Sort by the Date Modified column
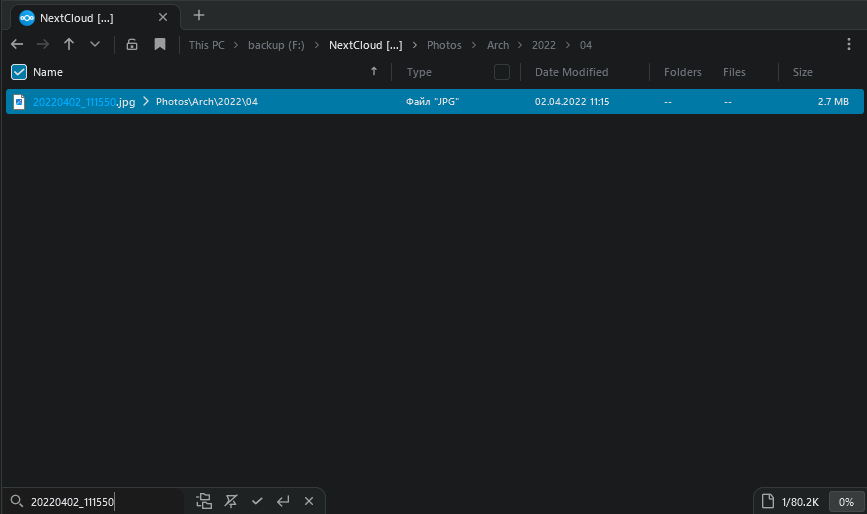This screenshot has width=867, height=514. [x=571, y=72]
